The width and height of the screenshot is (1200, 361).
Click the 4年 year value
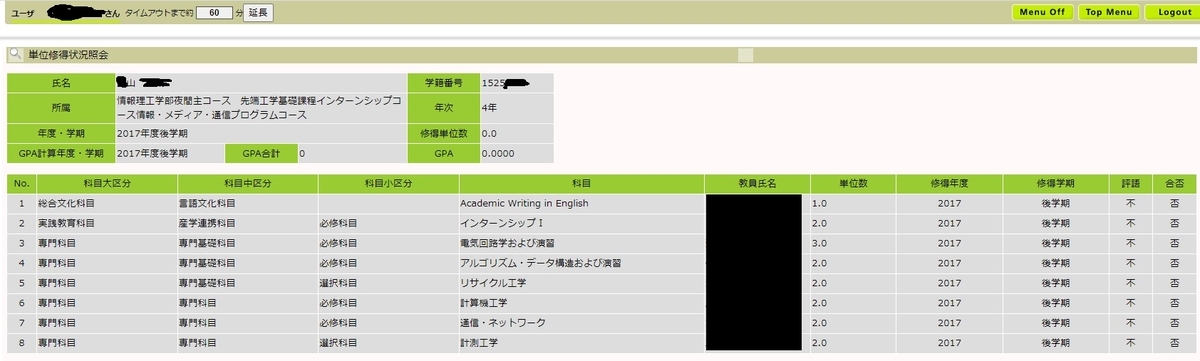click(x=490, y=108)
